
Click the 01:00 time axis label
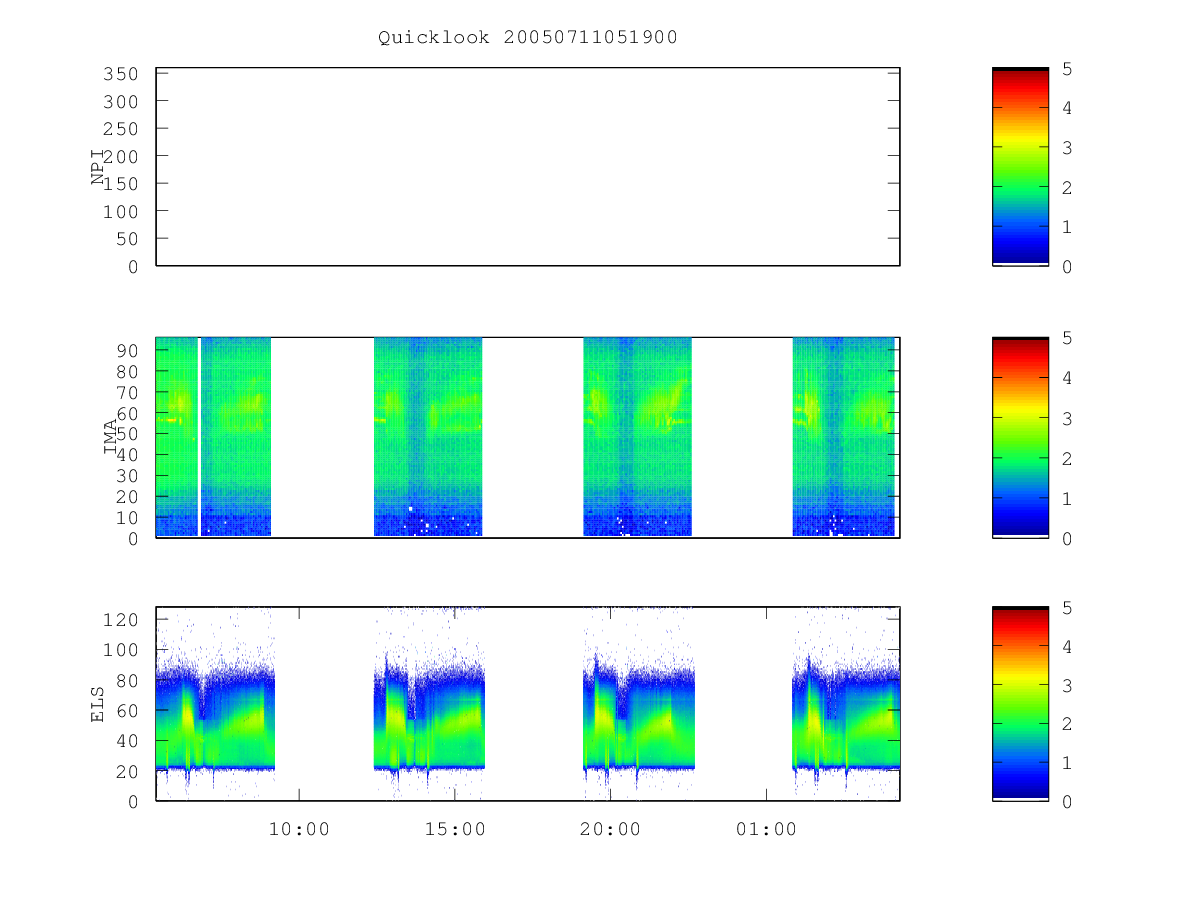767,830
